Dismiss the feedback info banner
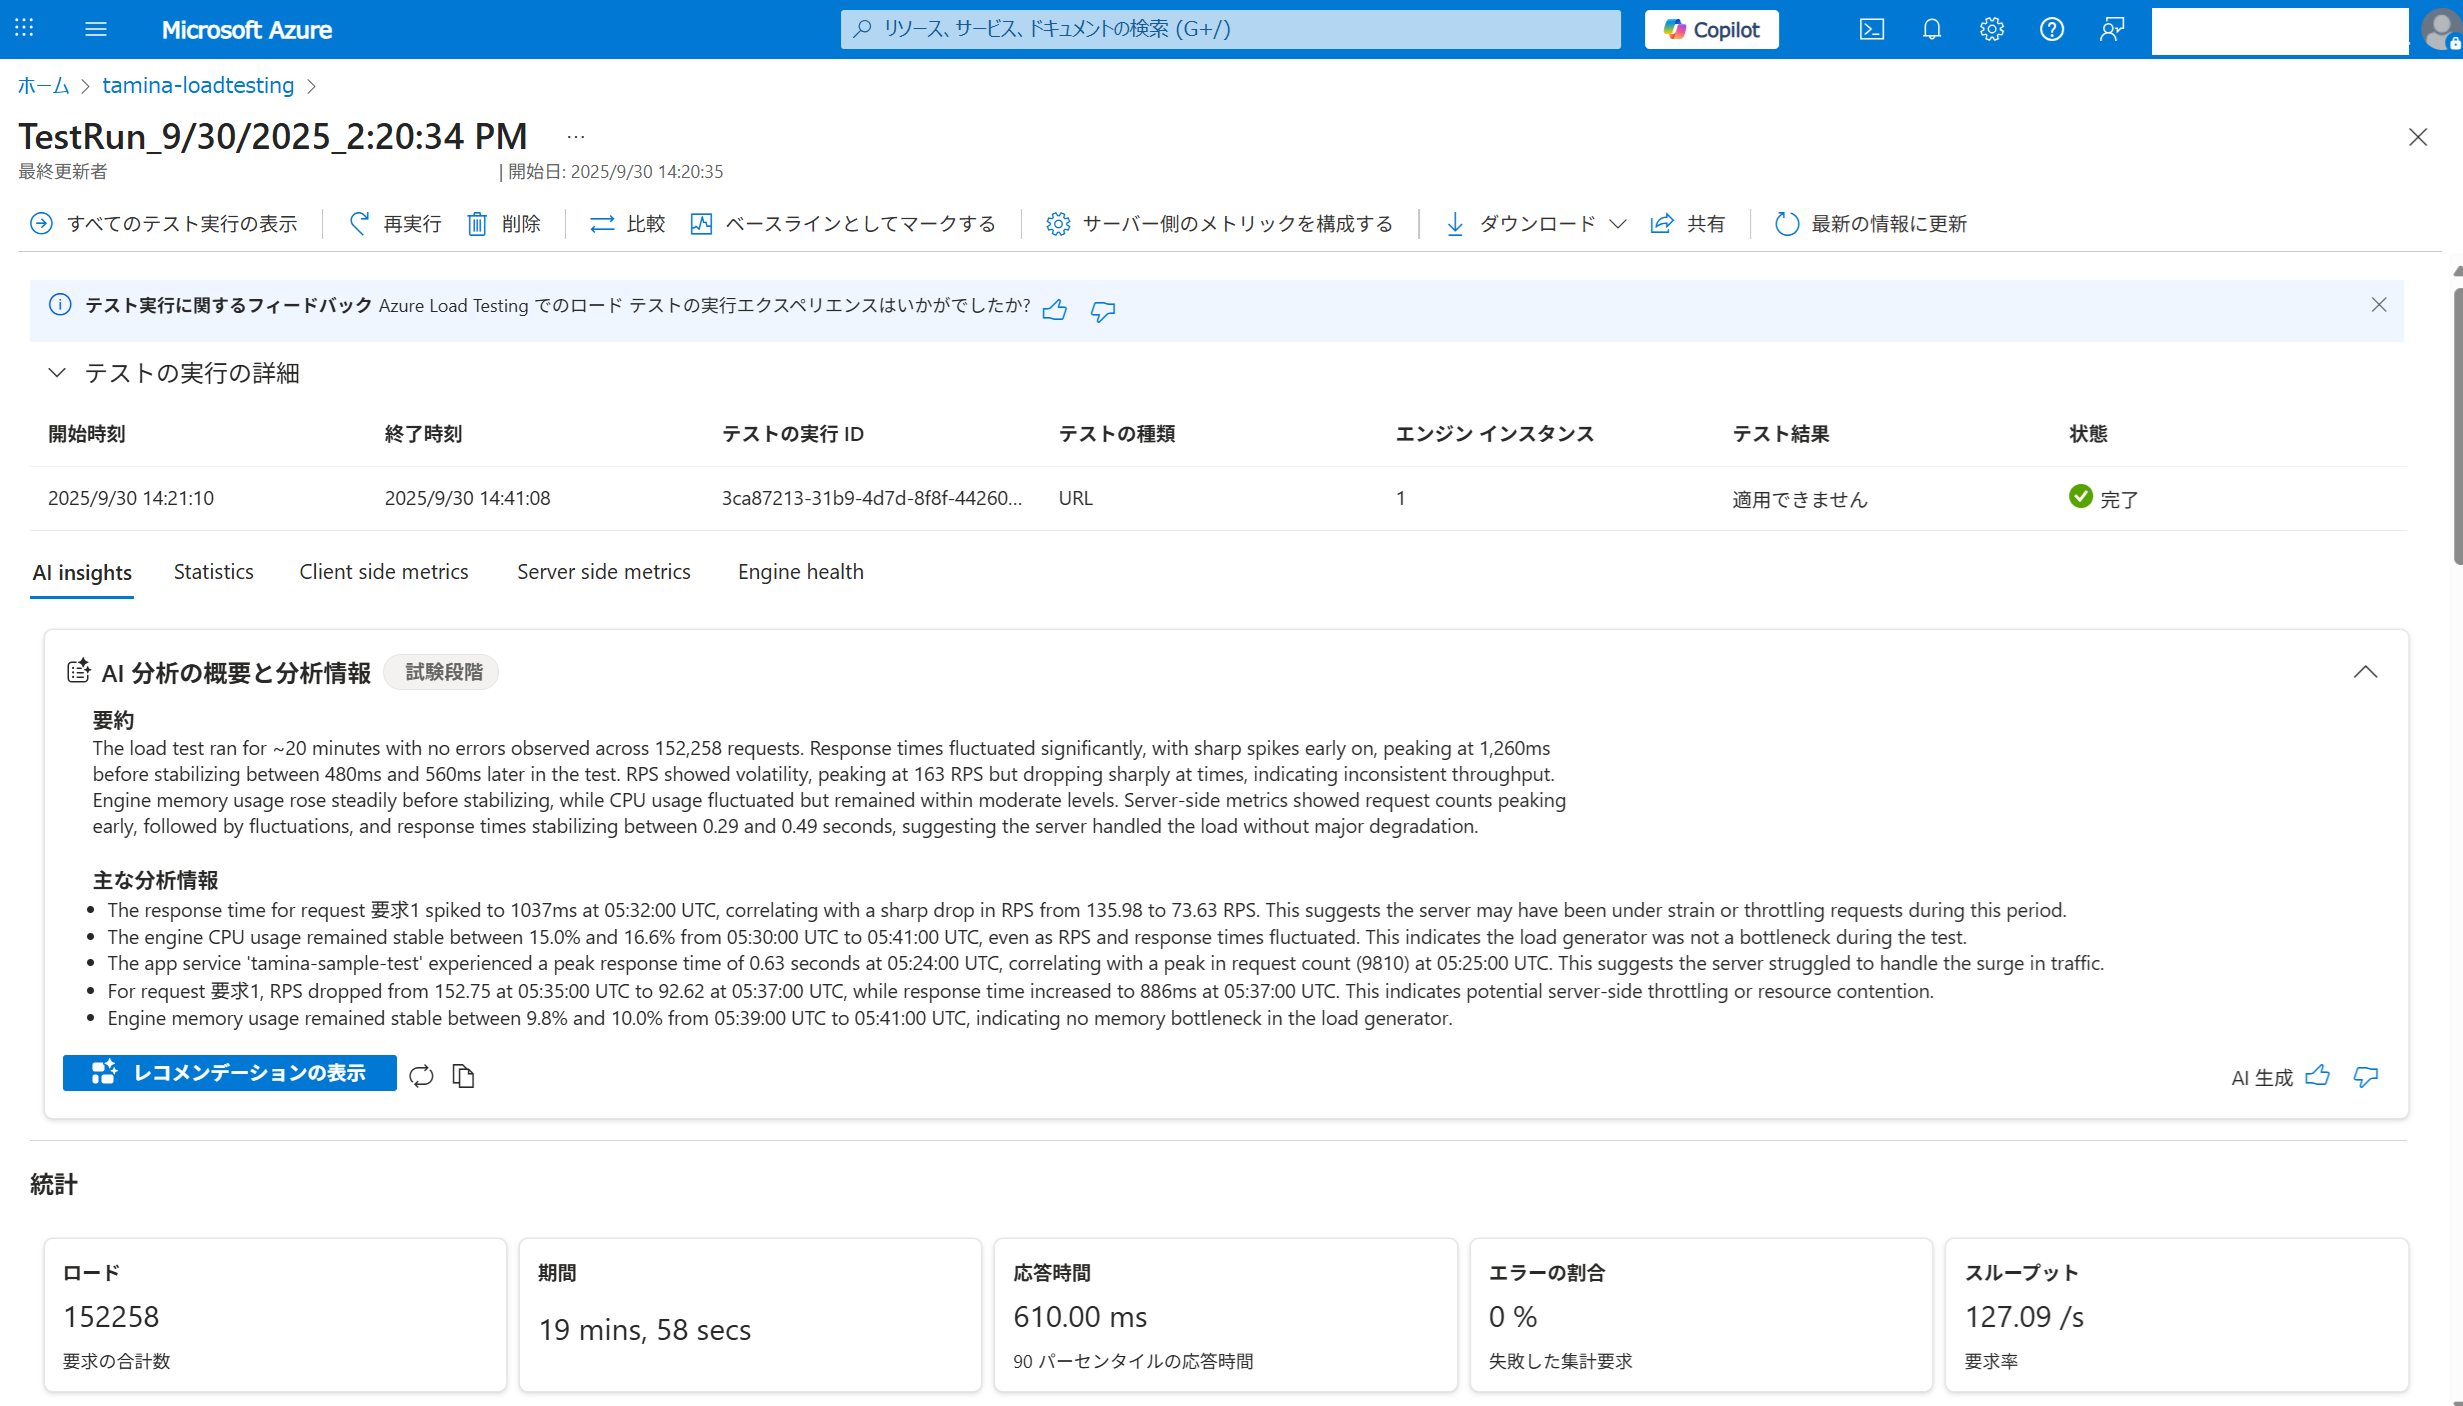 point(2379,305)
